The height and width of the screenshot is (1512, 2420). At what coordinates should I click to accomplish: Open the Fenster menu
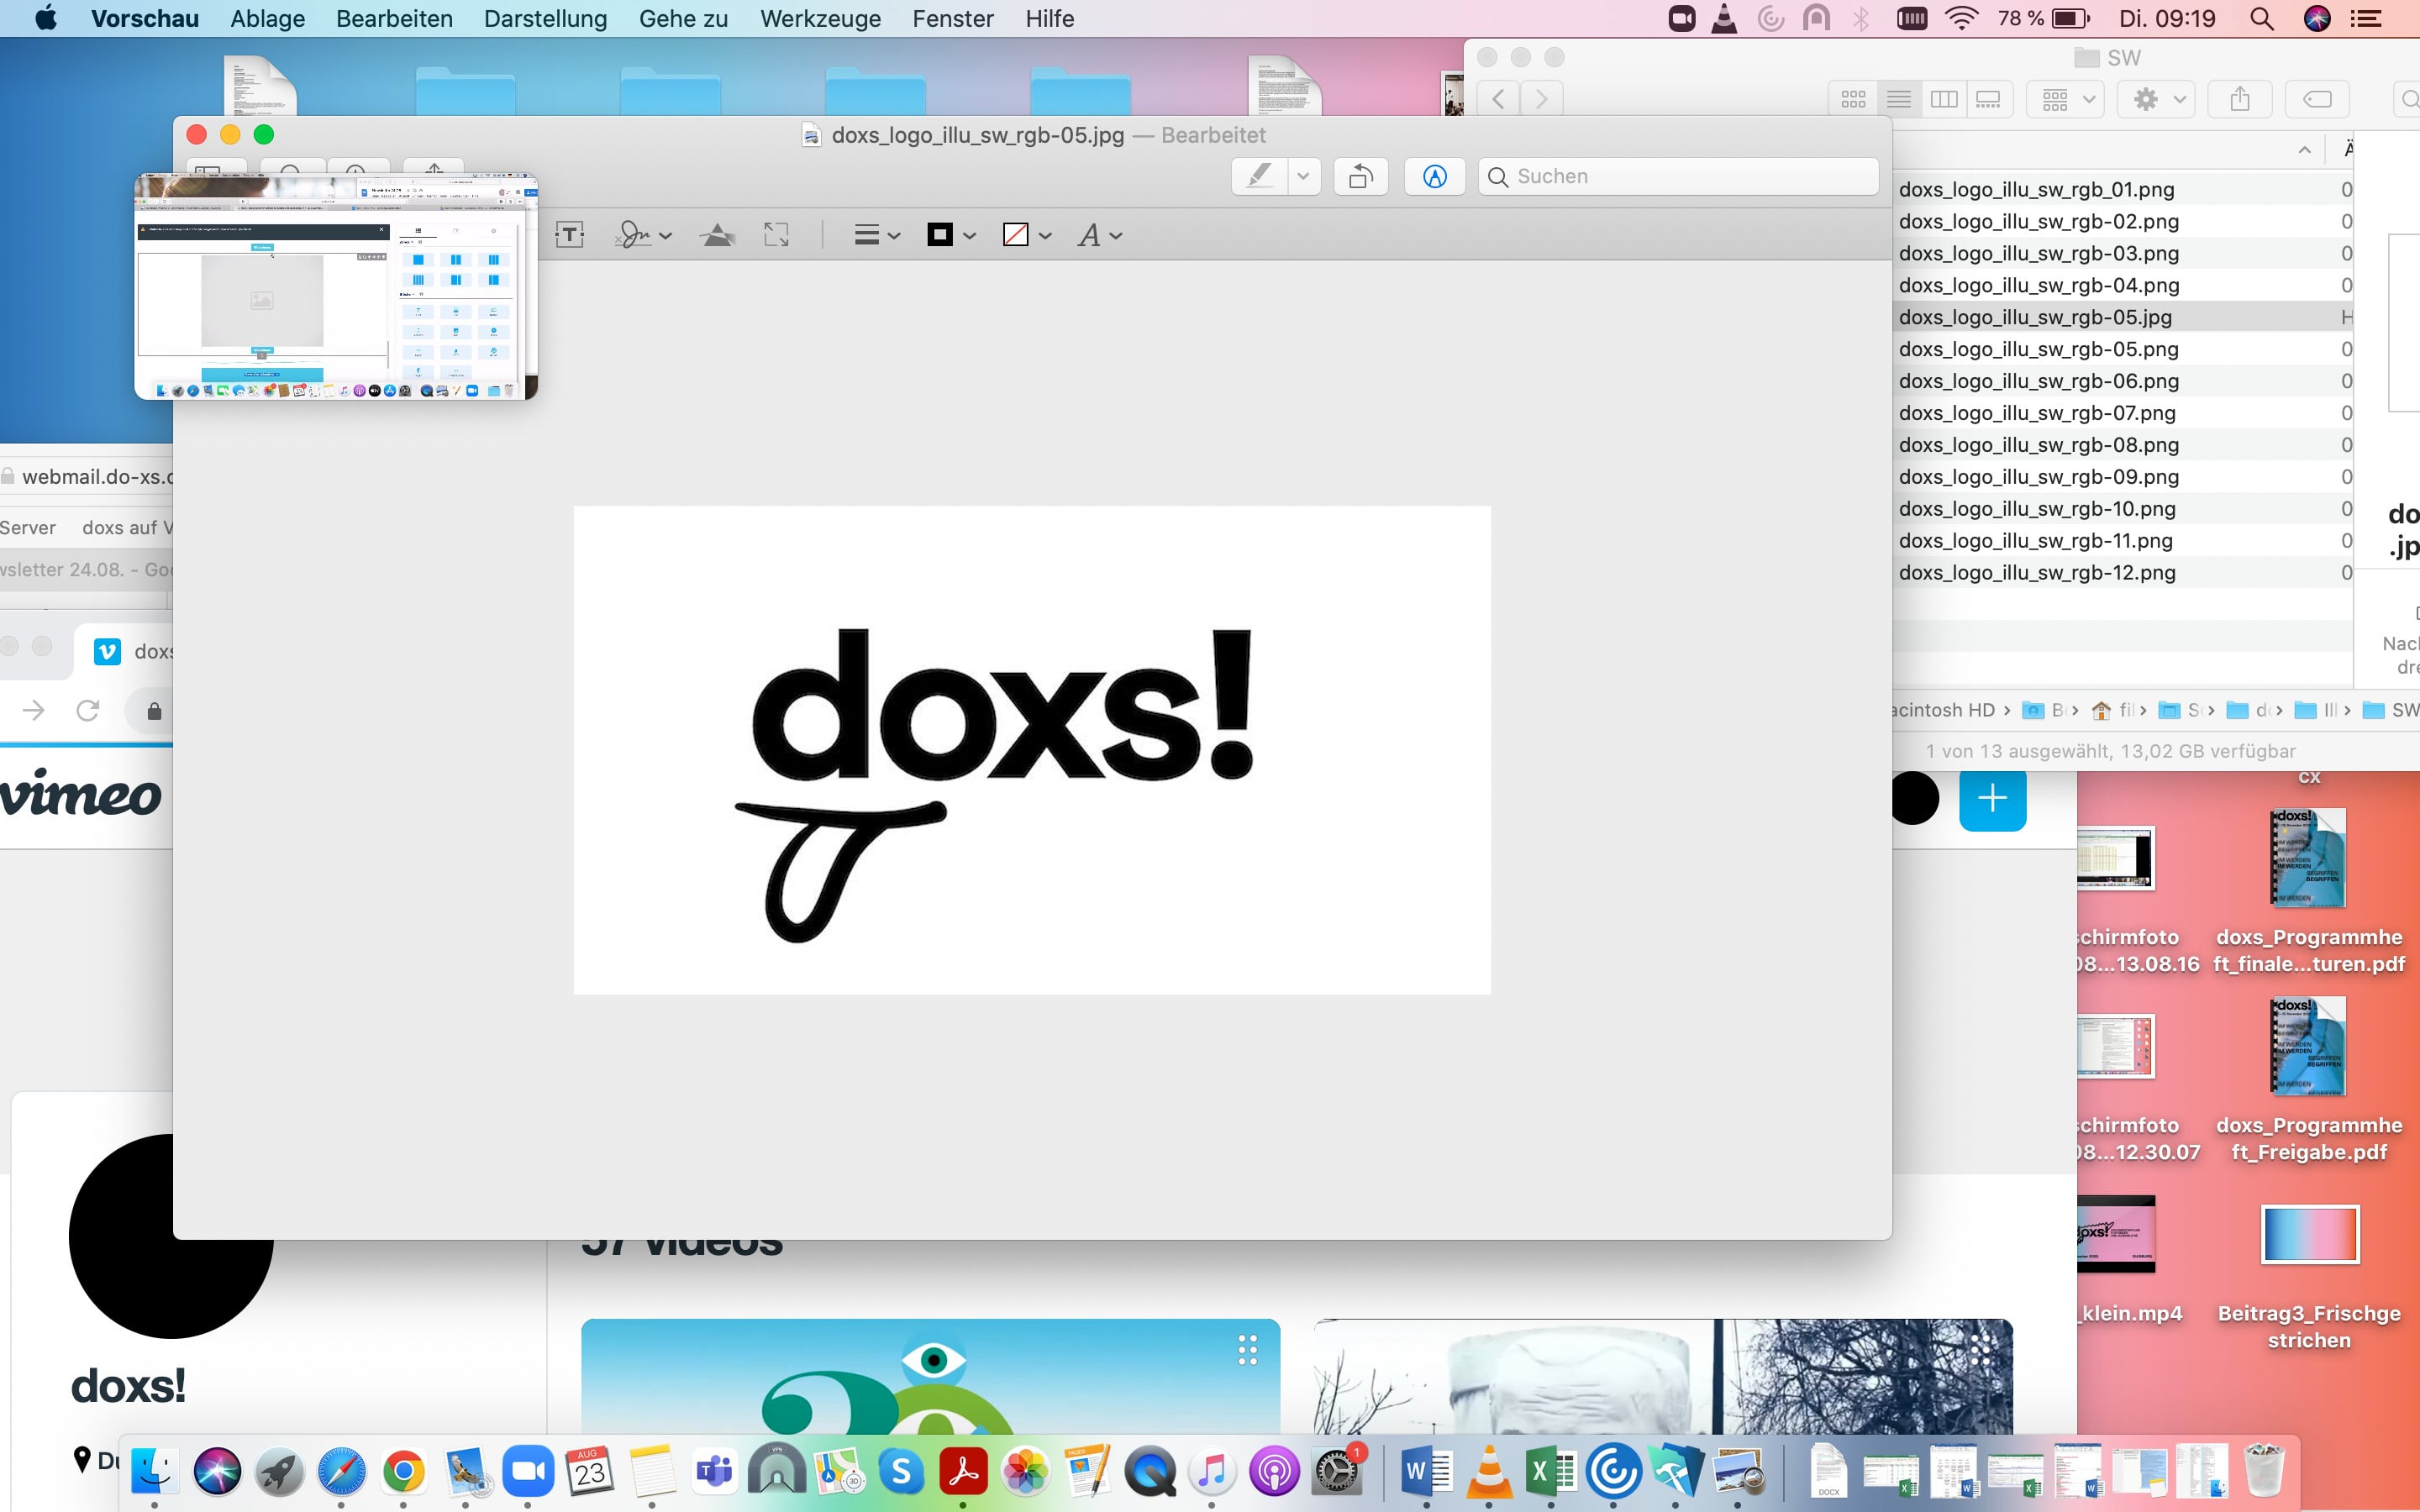pos(952,19)
